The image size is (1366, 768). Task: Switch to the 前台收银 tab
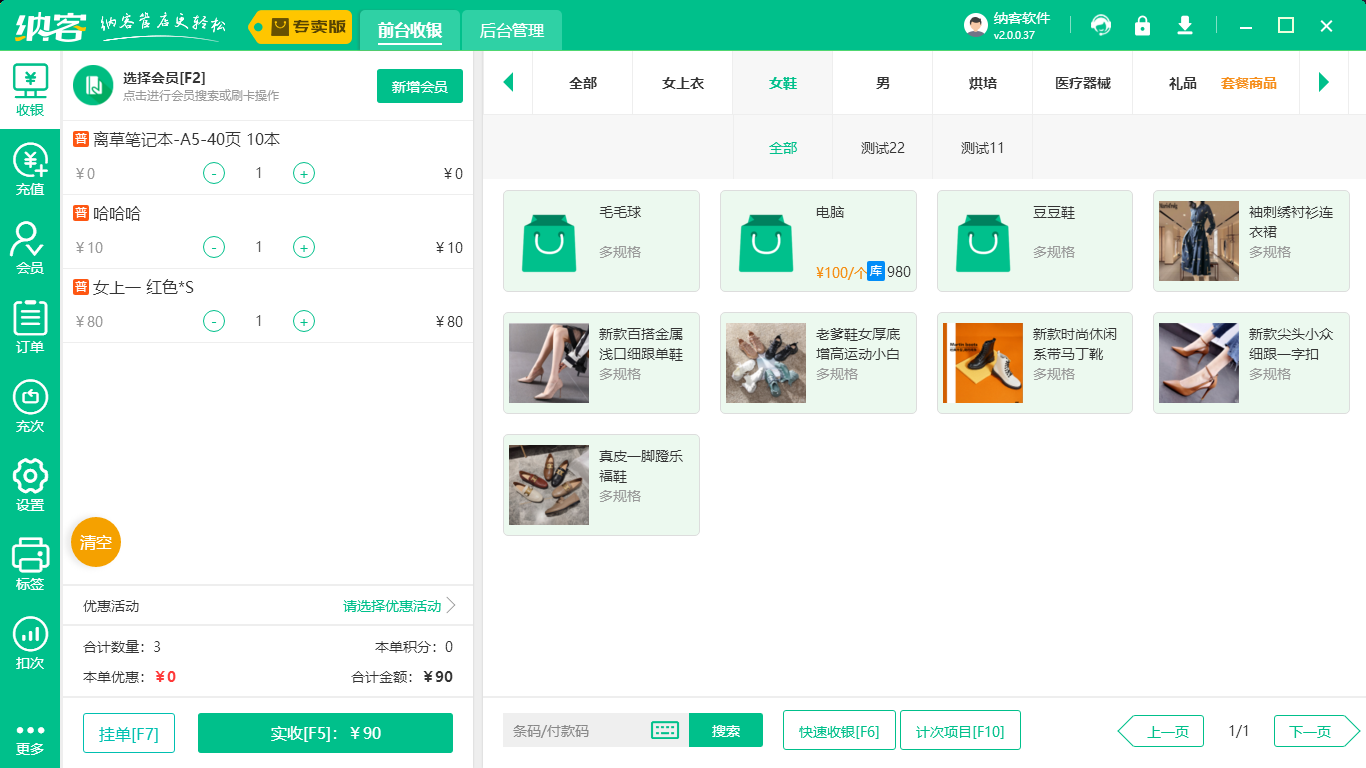410,30
